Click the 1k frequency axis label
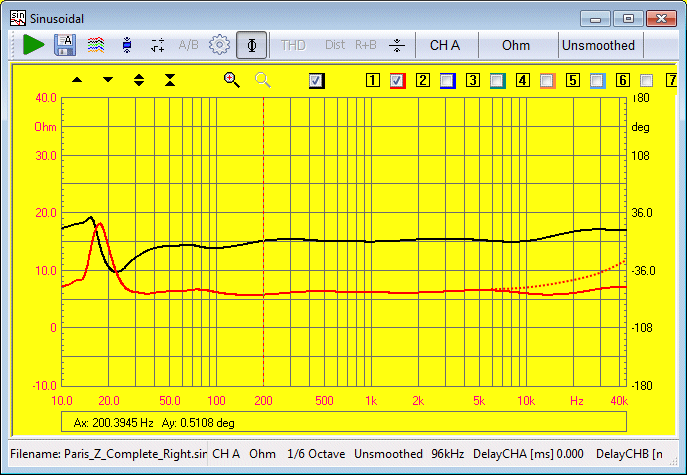 tap(371, 401)
